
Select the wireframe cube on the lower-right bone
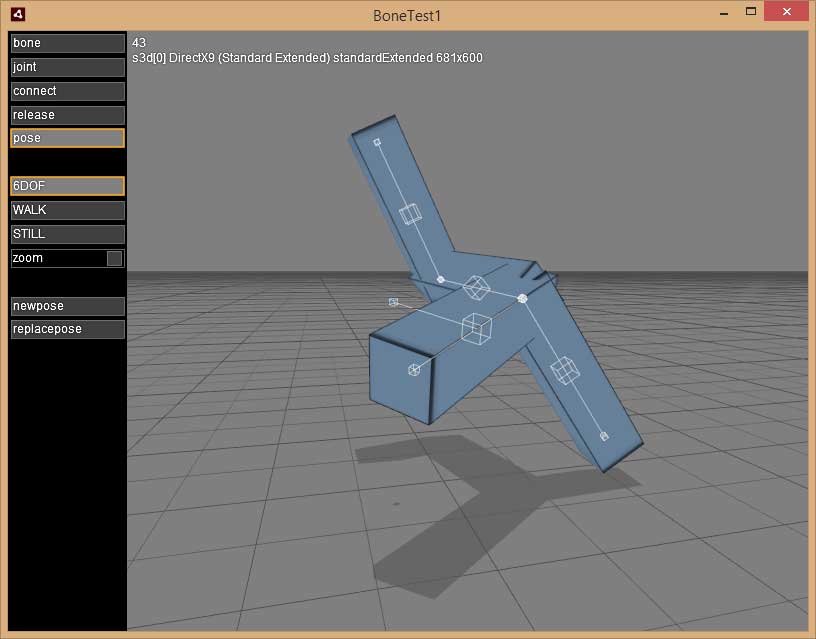(x=565, y=370)
